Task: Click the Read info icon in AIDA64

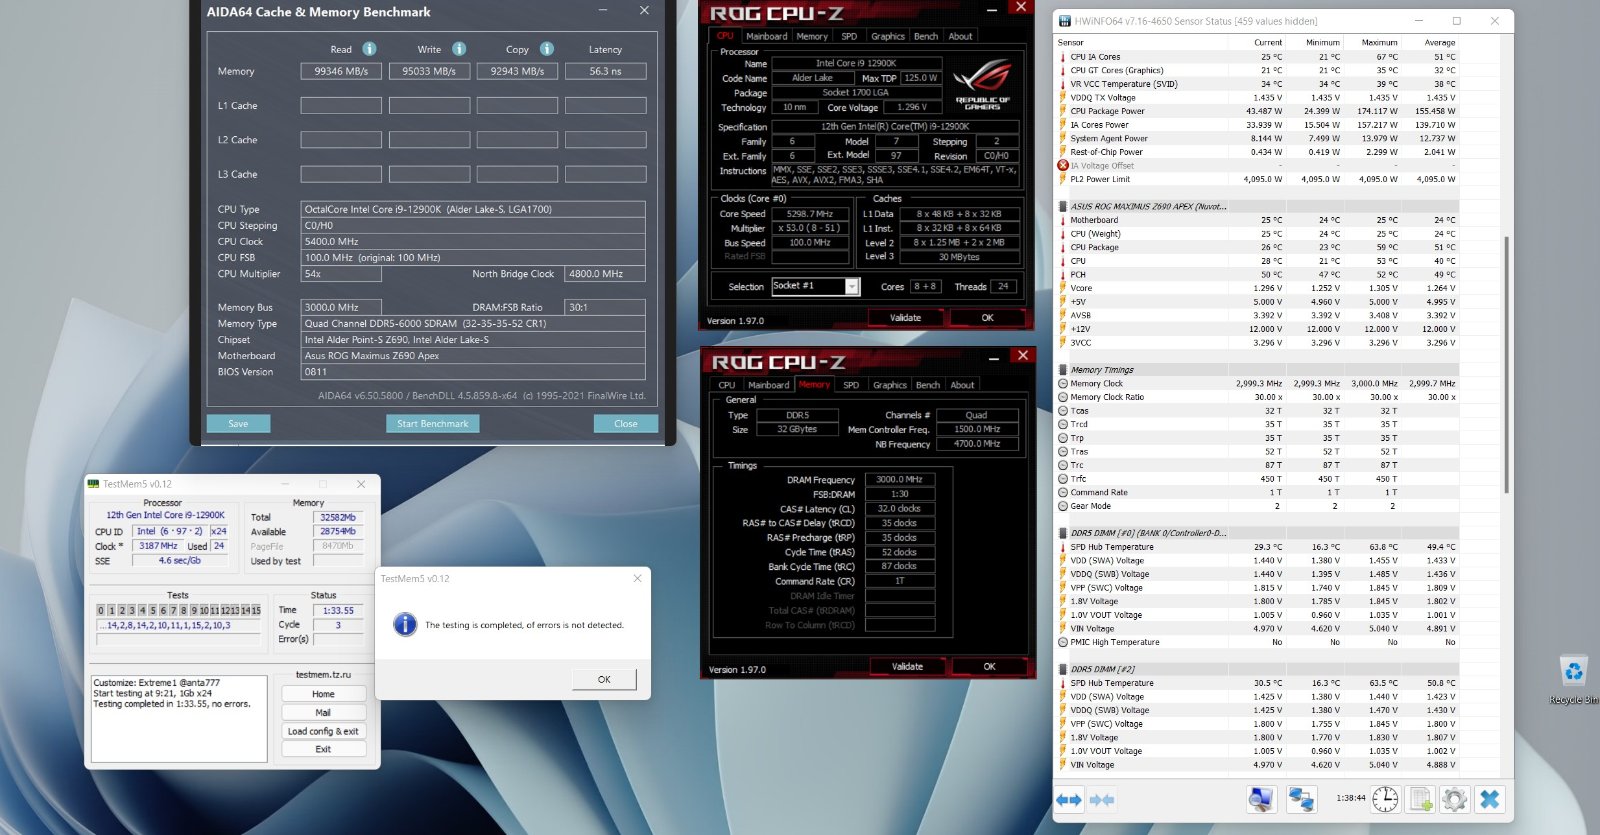Action: 369,49
